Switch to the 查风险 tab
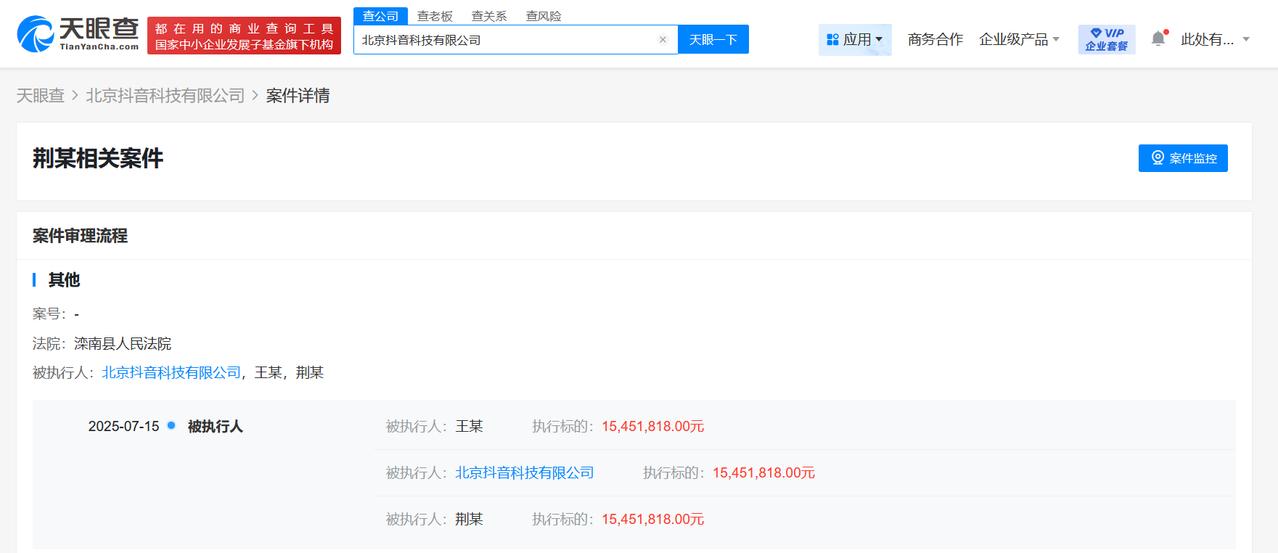 point(543,16)
